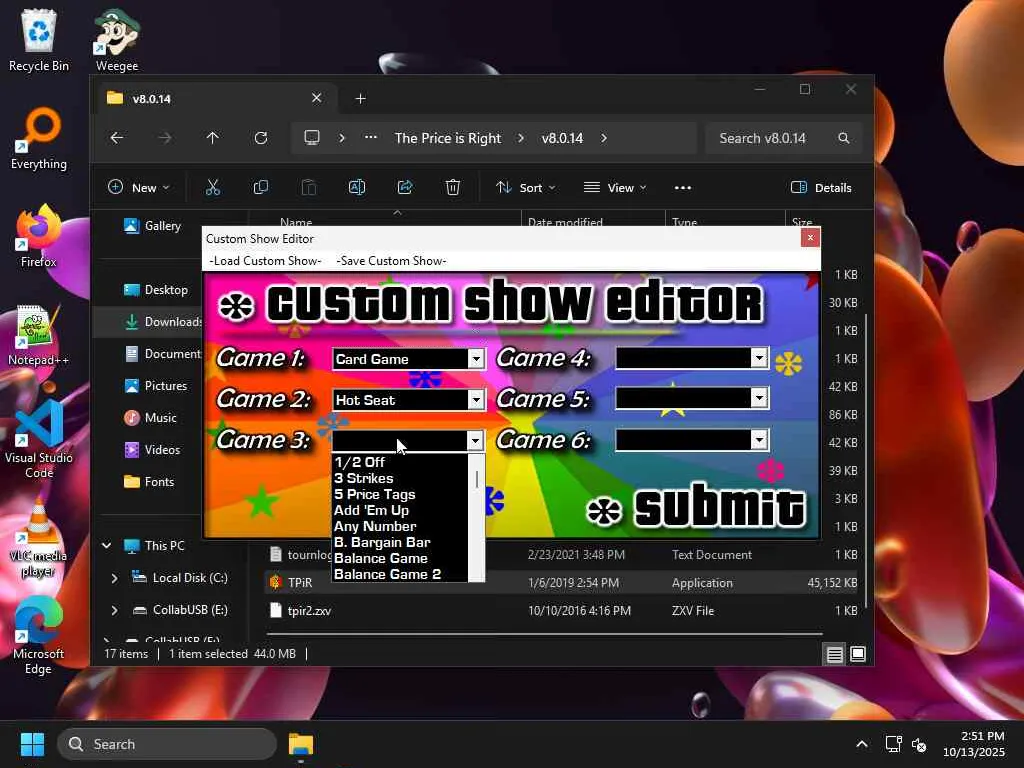Open the Sort dropdown menu
The width and height of the screenshot is (1024, 768).
click(526, 187)
